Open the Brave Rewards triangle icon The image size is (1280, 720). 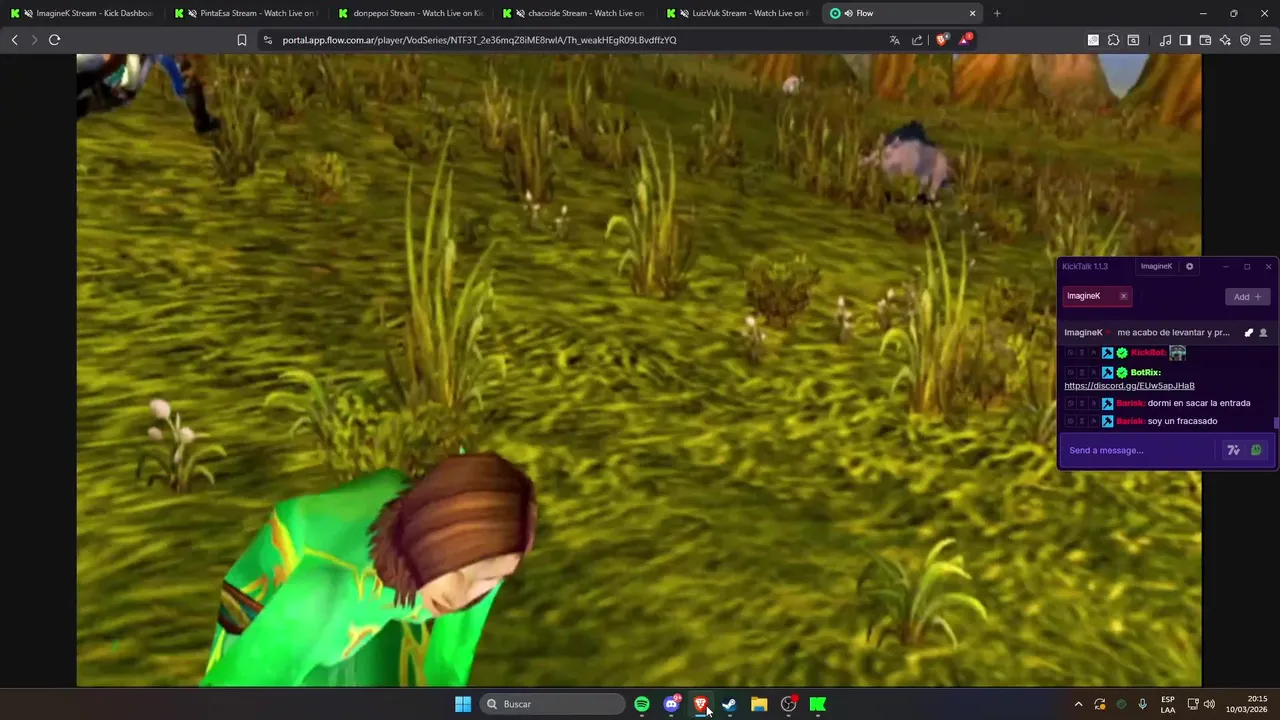965,40
